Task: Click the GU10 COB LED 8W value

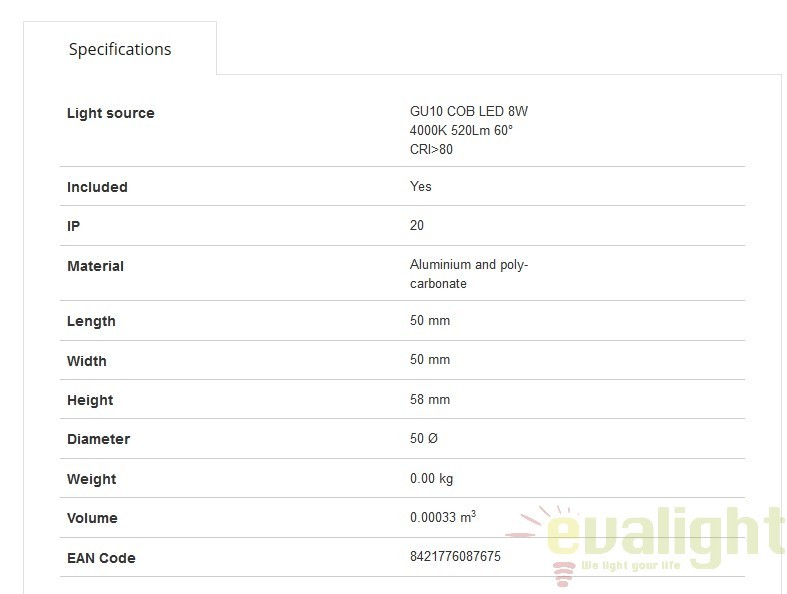Action: 469,111
